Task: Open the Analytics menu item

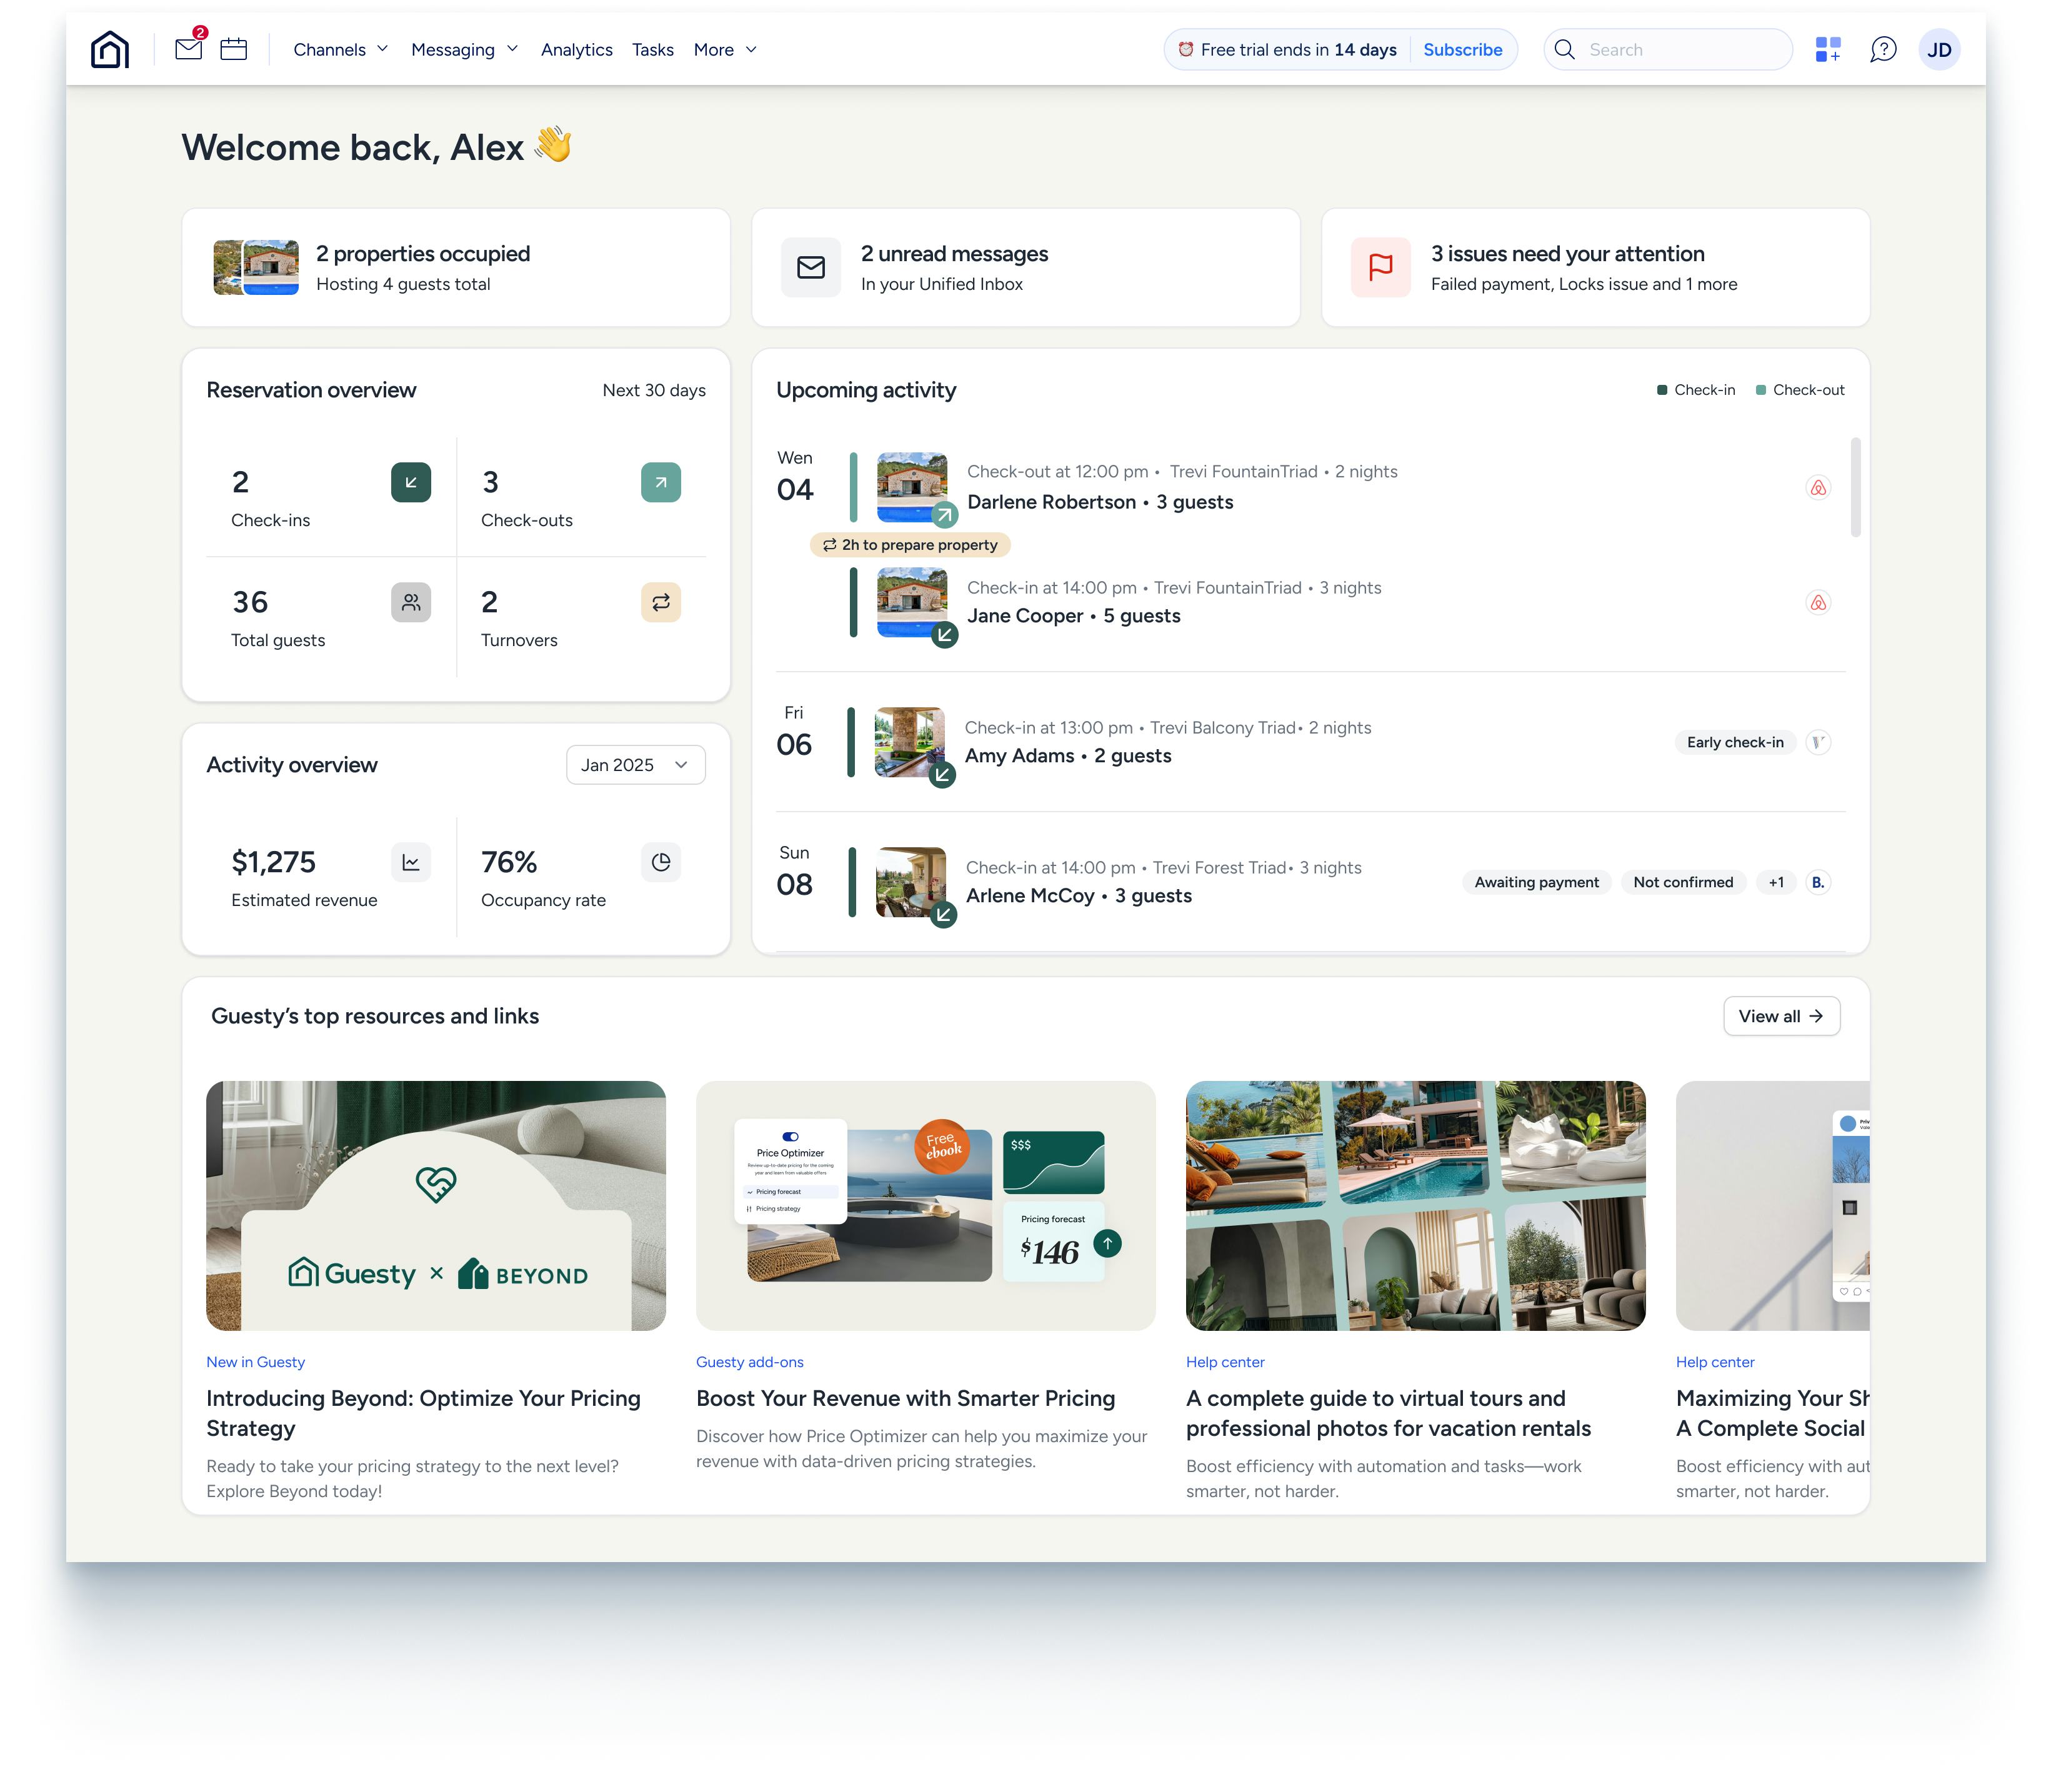Action: [x=576, y=49]
